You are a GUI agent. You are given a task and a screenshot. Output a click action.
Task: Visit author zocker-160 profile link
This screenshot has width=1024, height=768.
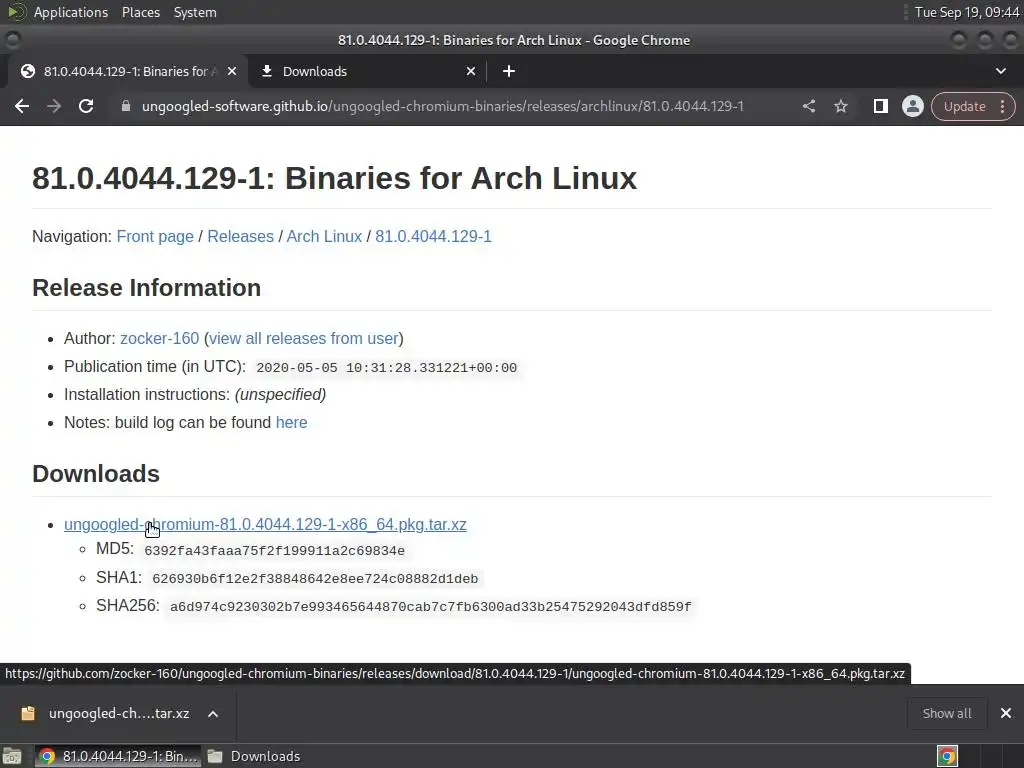tap(159, 338)
